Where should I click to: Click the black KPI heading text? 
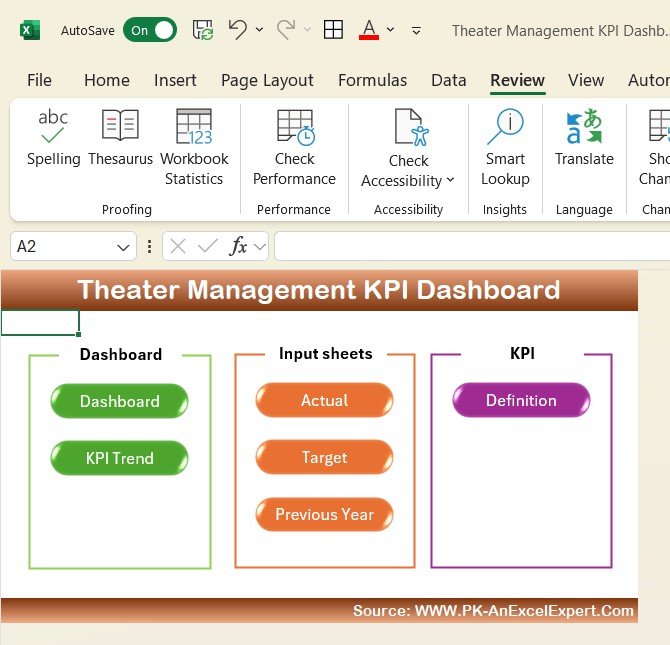coord(522,353)
